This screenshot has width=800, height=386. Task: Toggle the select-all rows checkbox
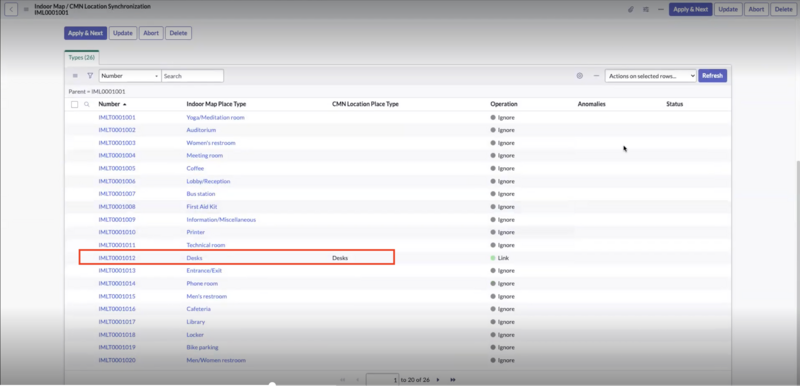coord(74,104)
